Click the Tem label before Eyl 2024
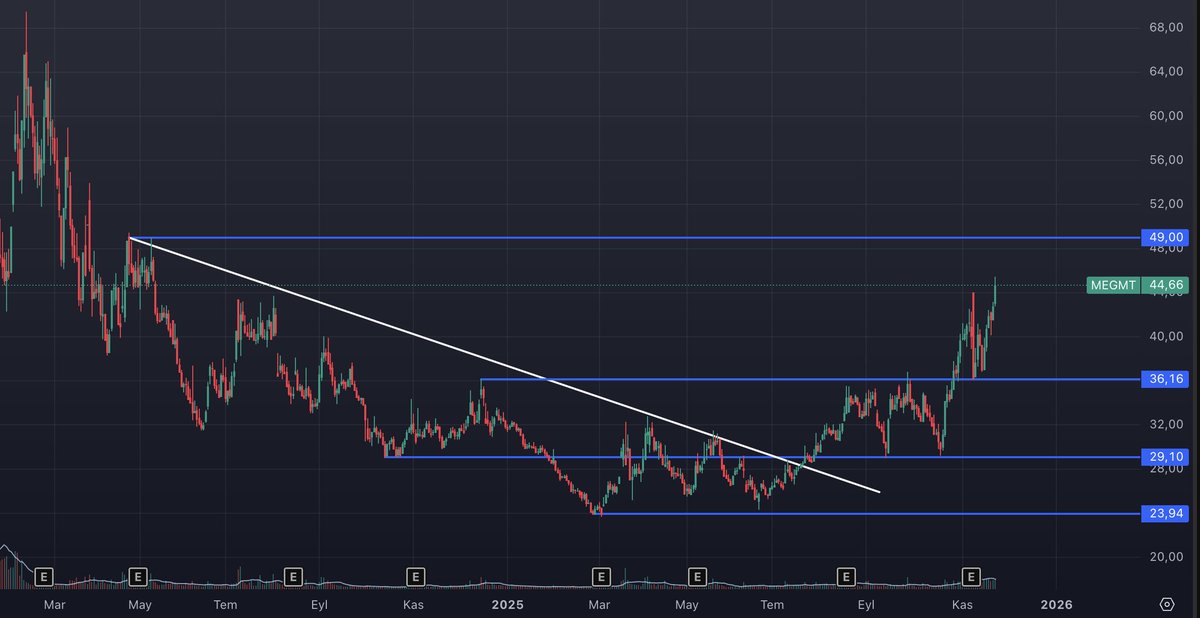Image resolution: width=1200 pixels, height=618 pixels. pyautogui.click(x=226, y=604)
